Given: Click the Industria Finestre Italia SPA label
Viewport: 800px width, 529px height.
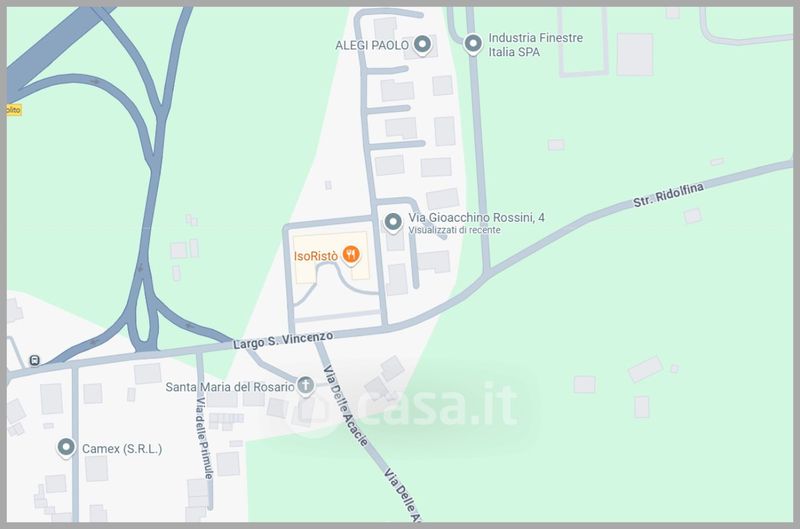Looking at the screenshot, I should pos(535,45).
